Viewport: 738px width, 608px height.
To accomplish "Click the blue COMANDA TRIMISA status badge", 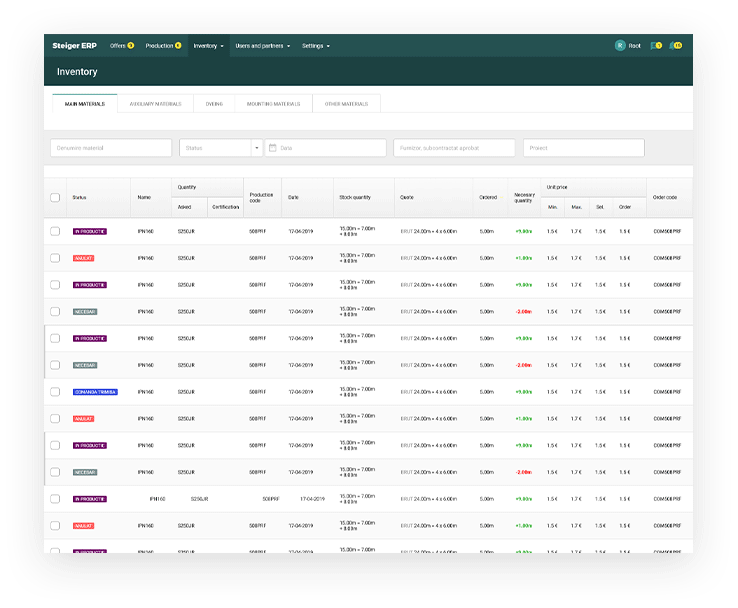I will coord(95,392).
